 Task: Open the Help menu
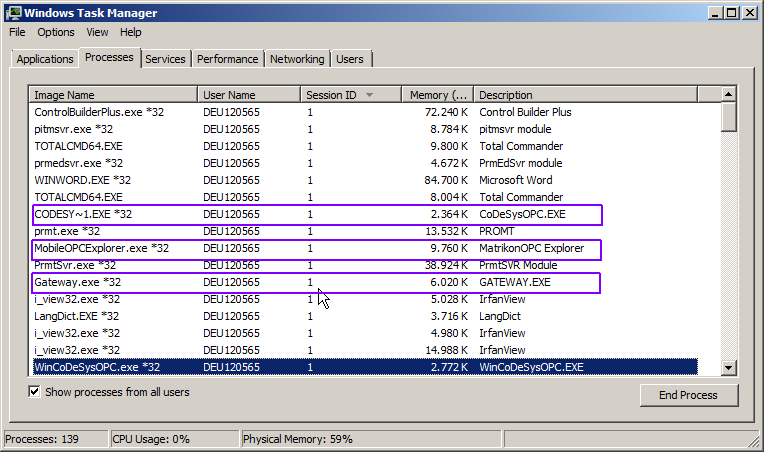pos(131,32)
